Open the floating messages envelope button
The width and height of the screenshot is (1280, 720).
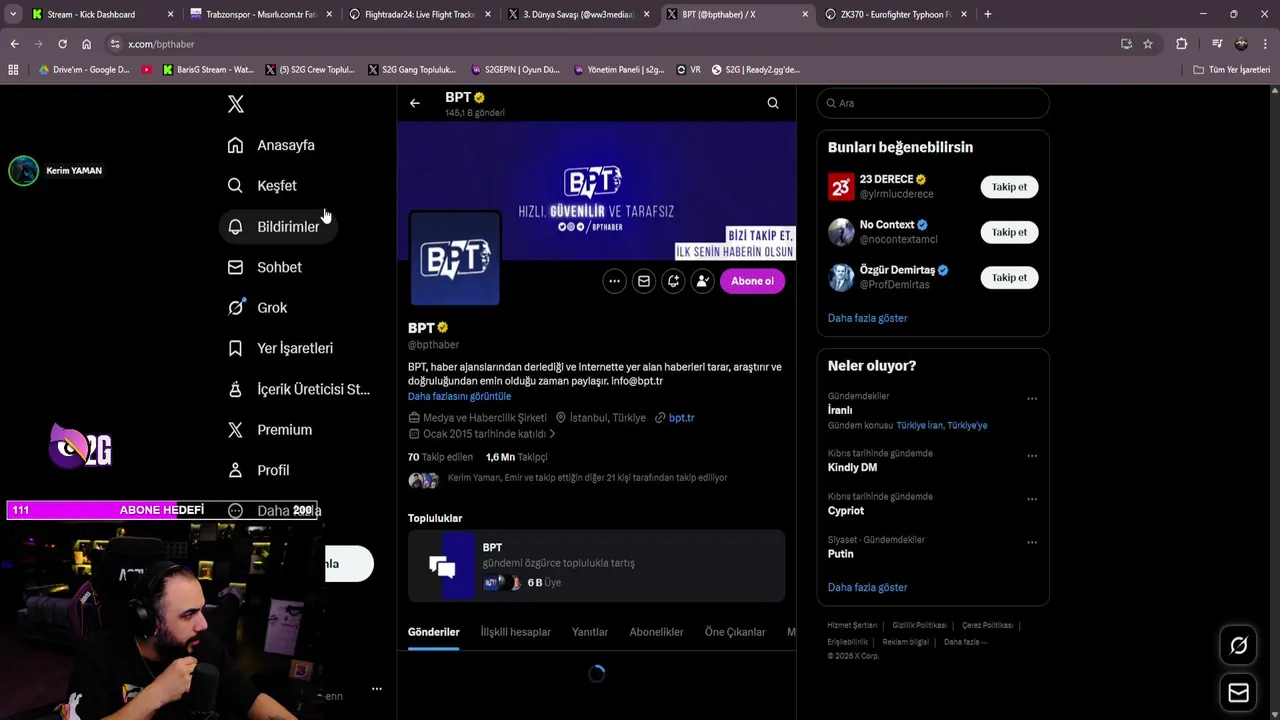pos(1238,693)
